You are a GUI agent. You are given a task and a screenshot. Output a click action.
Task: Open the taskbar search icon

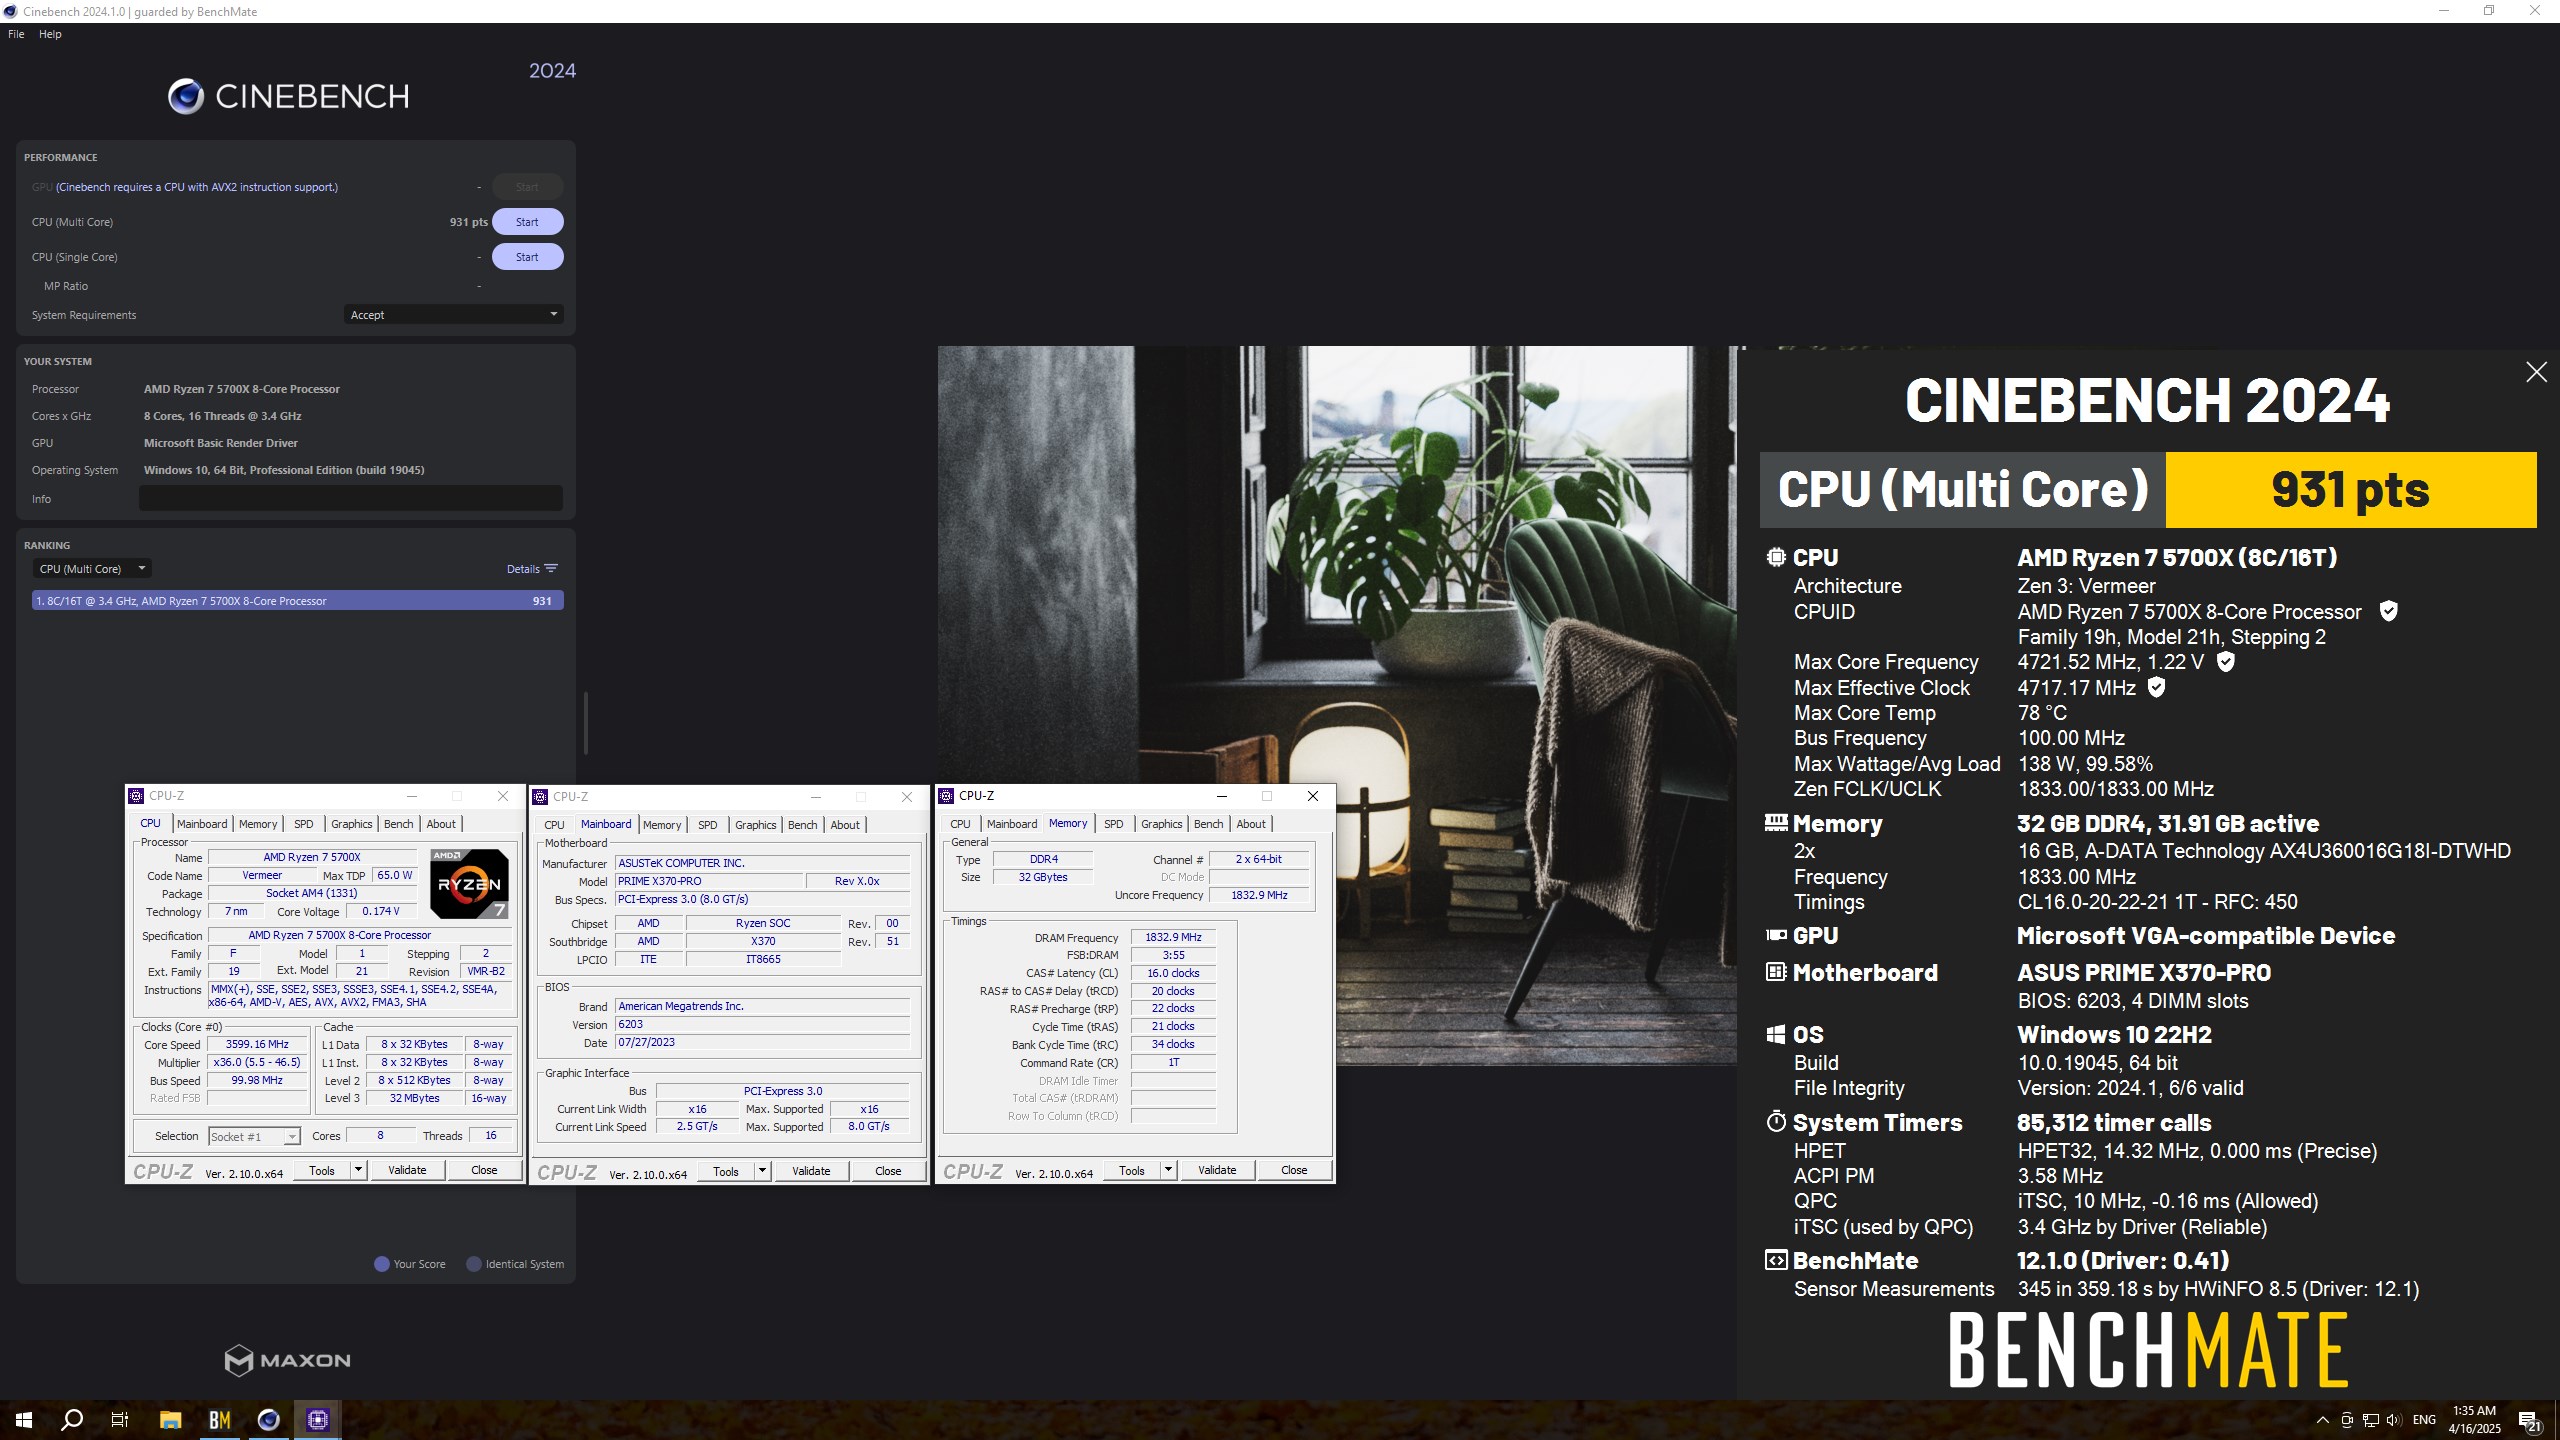coord(72,1420)
